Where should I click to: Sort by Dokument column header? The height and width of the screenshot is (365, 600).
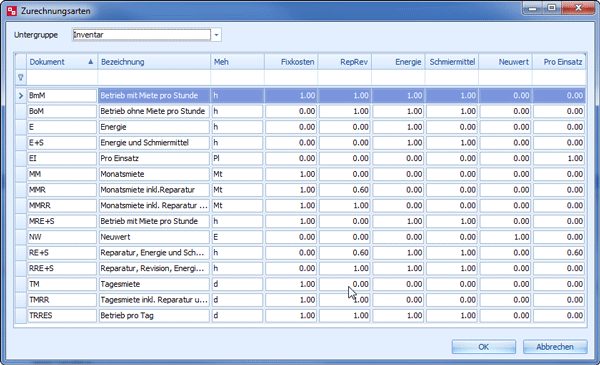(62, 62)
